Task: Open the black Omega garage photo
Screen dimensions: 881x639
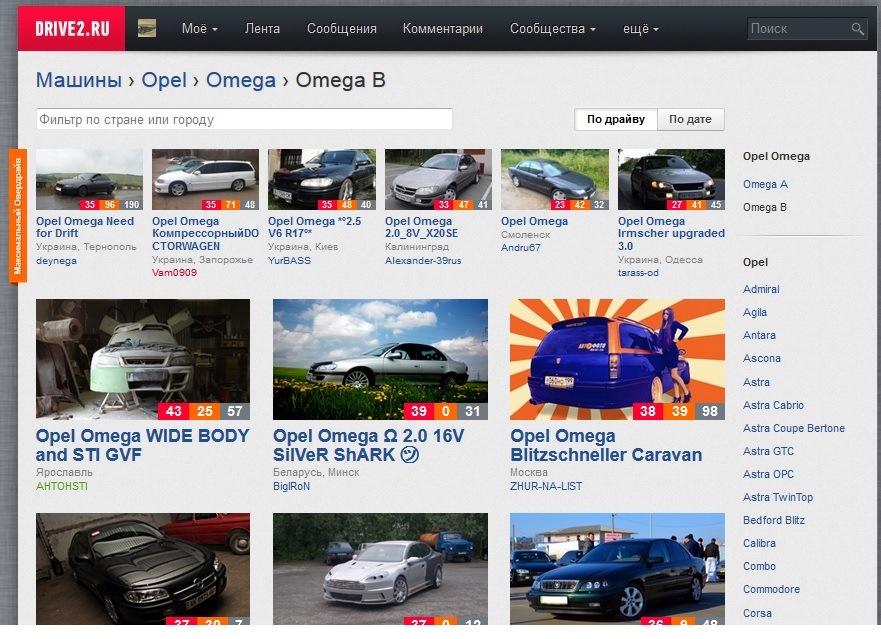Action: [143, 568]
